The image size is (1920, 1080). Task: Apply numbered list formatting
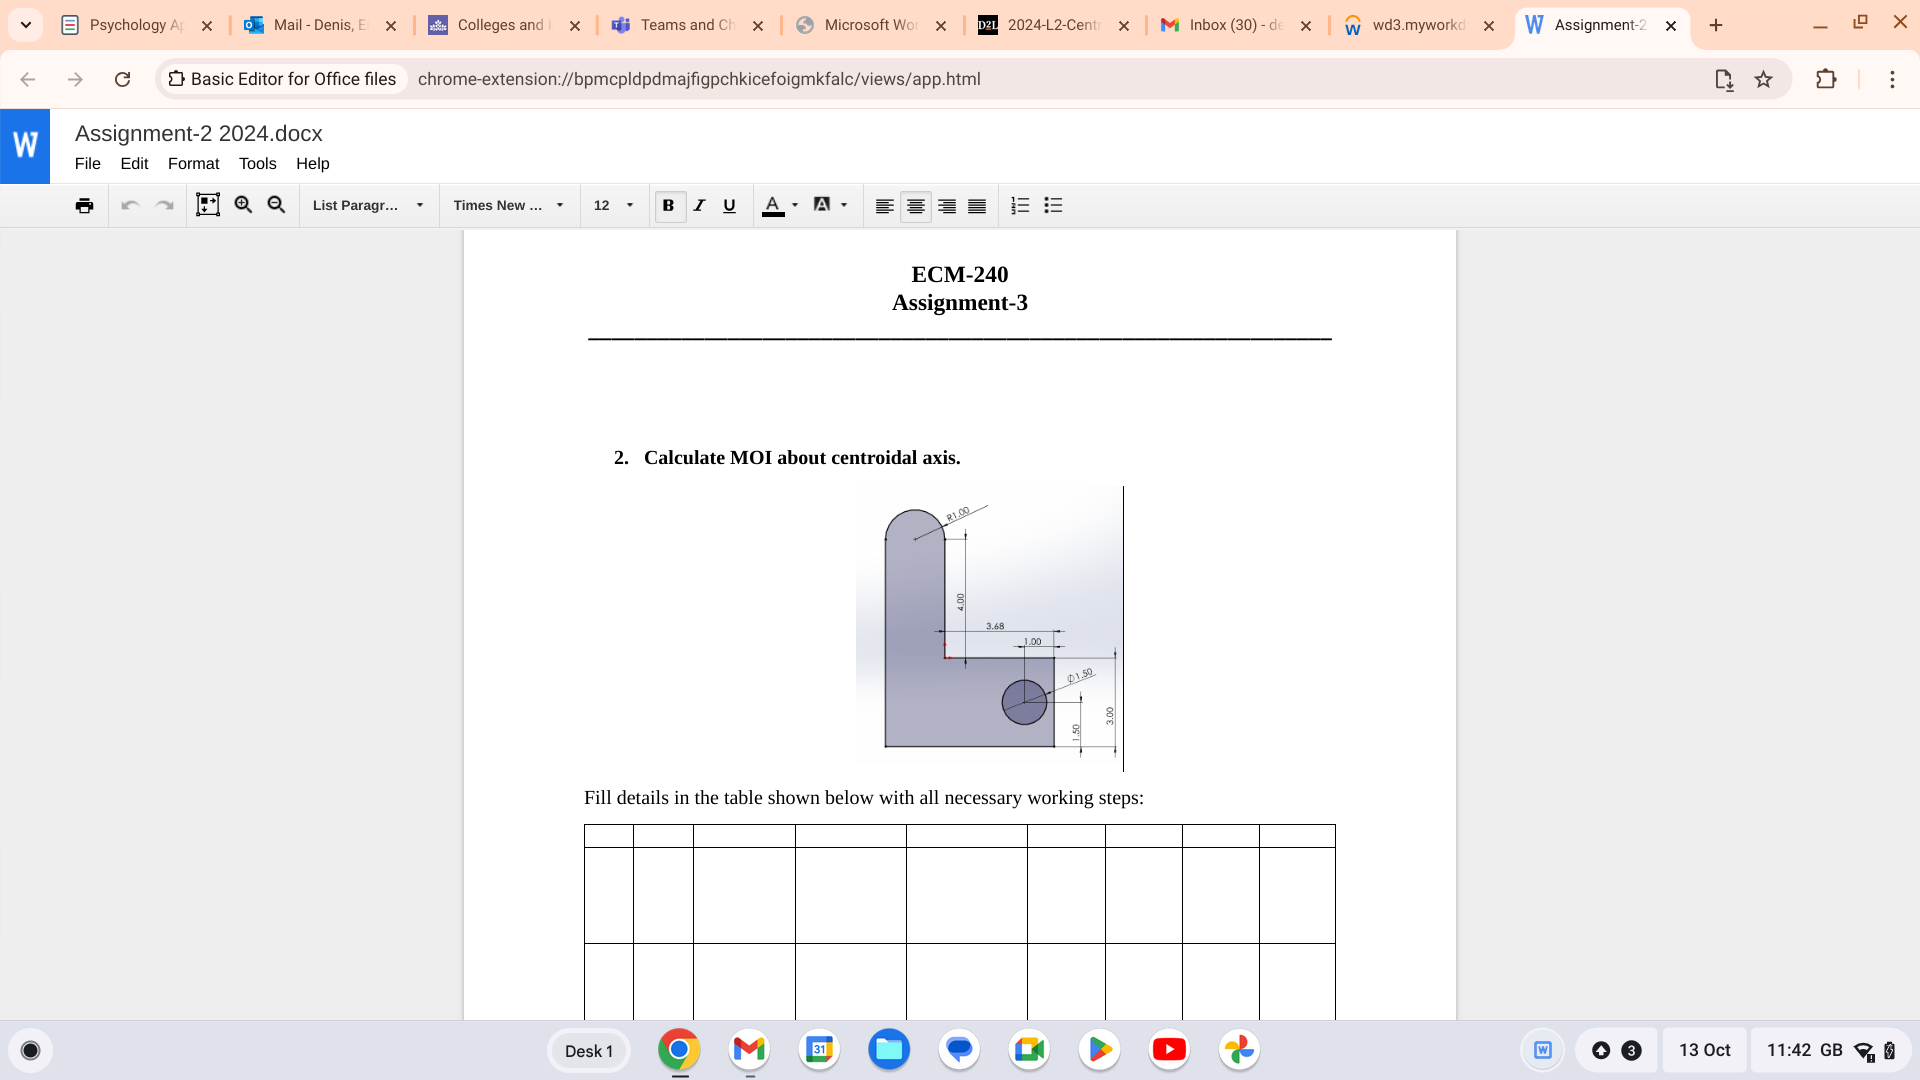pos(1021,205)
